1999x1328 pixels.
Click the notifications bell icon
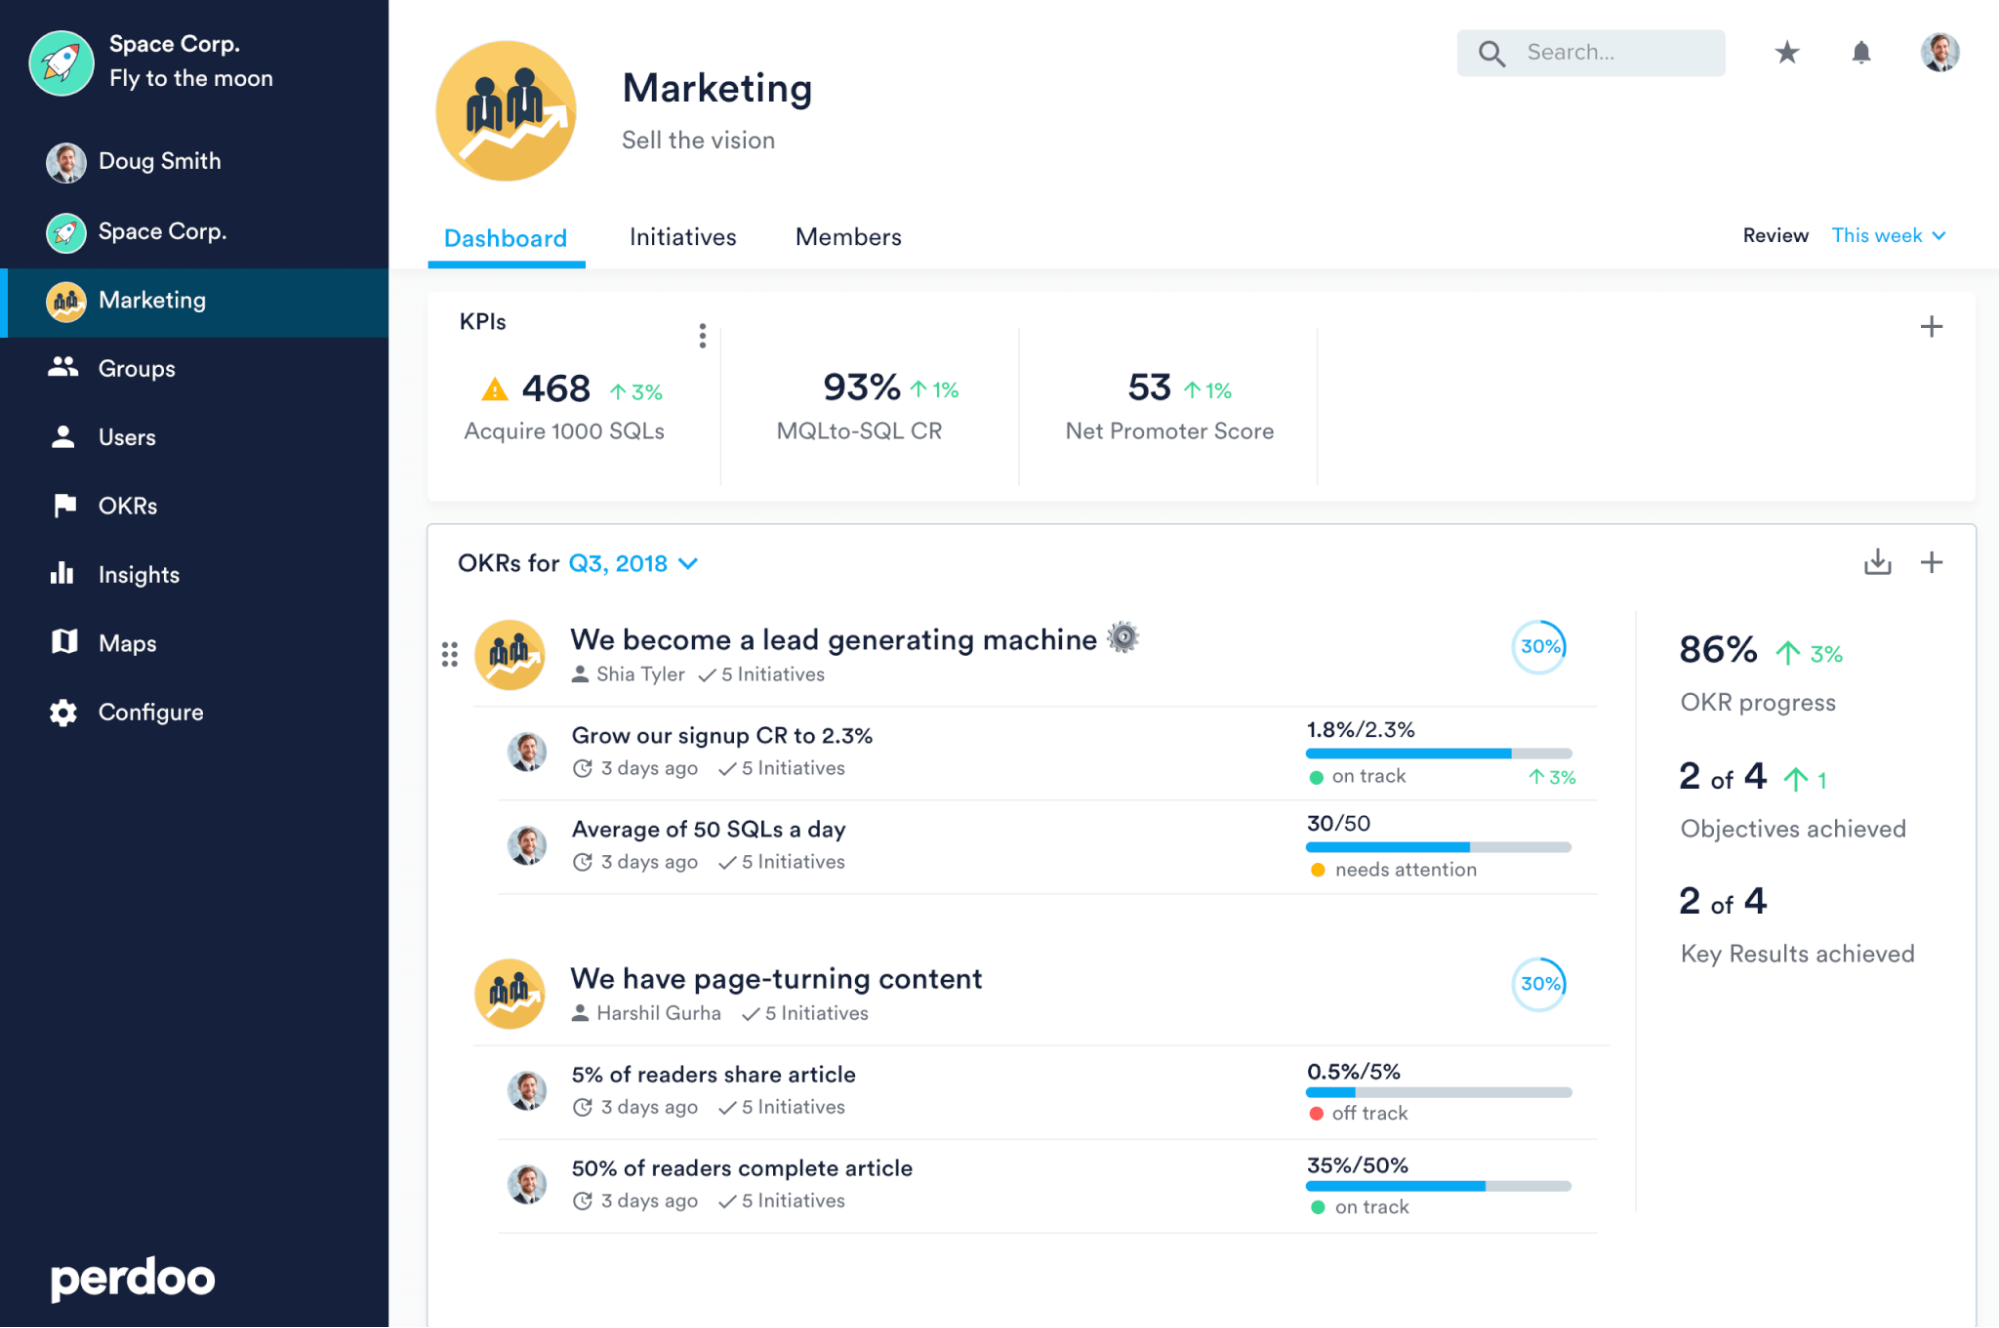point(1862,52)
